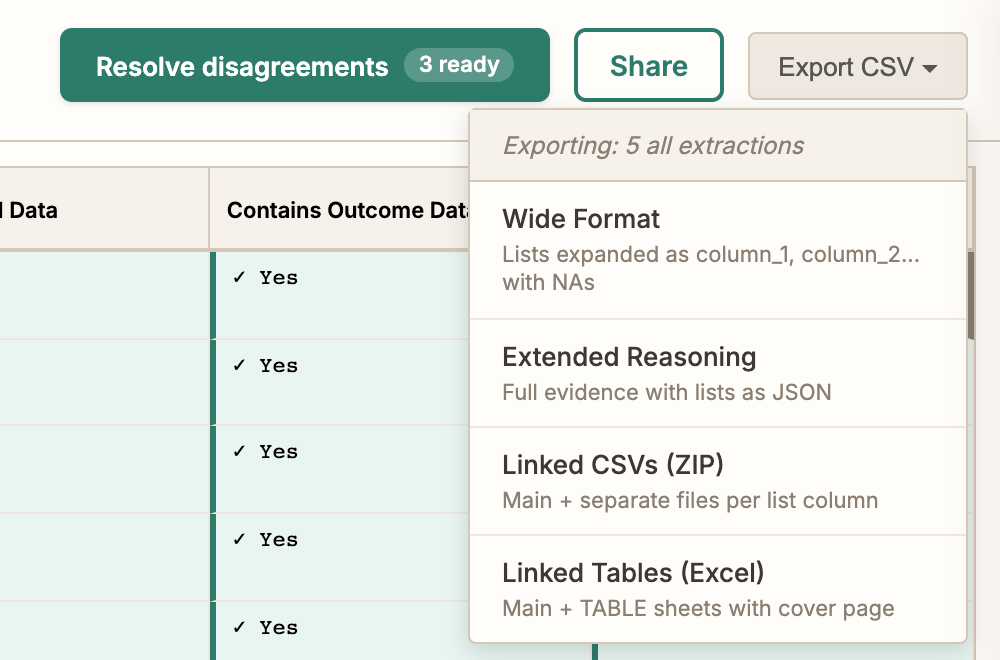Image resolution: width=1000 pixels, height=660 pixels.
Task: Click the column header ending in 'Data' at the left edge
Action: [104, 210]
